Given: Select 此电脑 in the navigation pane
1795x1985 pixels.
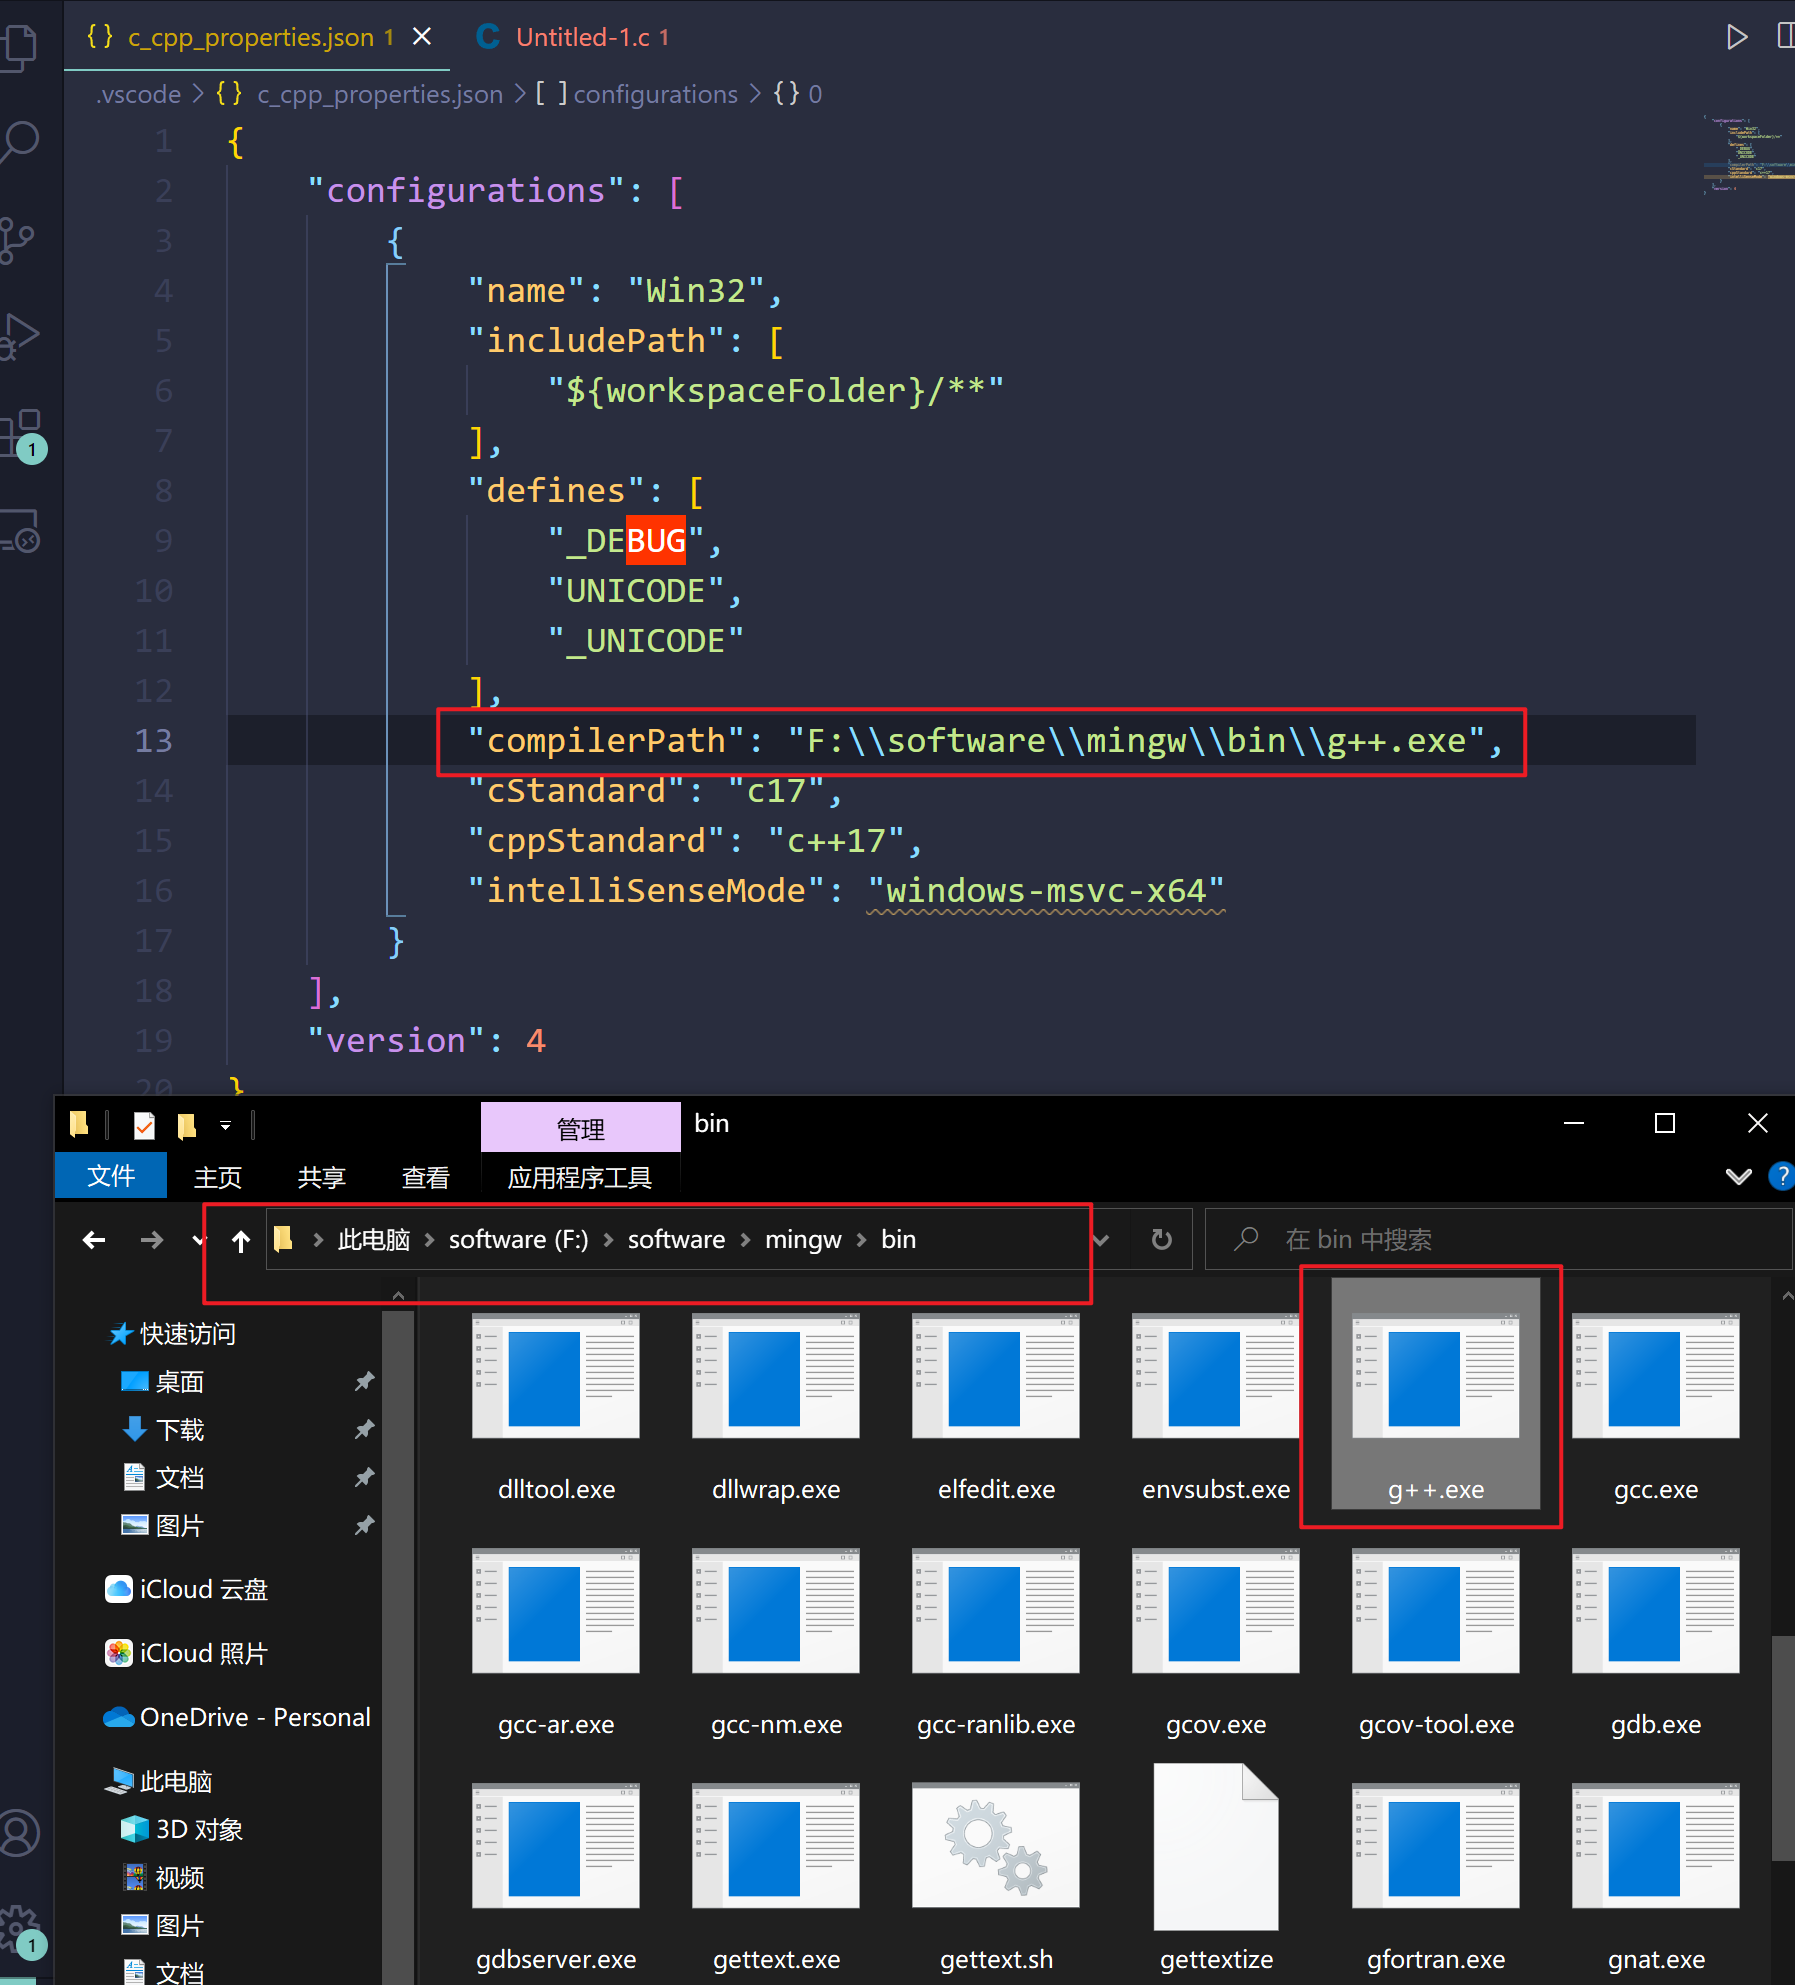Looking at the screenshot, I should pos(160,1781).
